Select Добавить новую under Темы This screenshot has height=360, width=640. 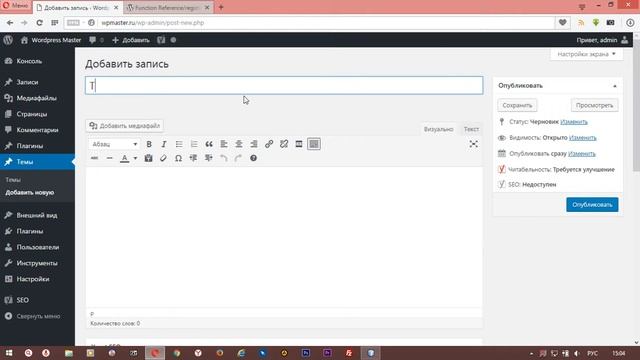[x=29, y=193]
